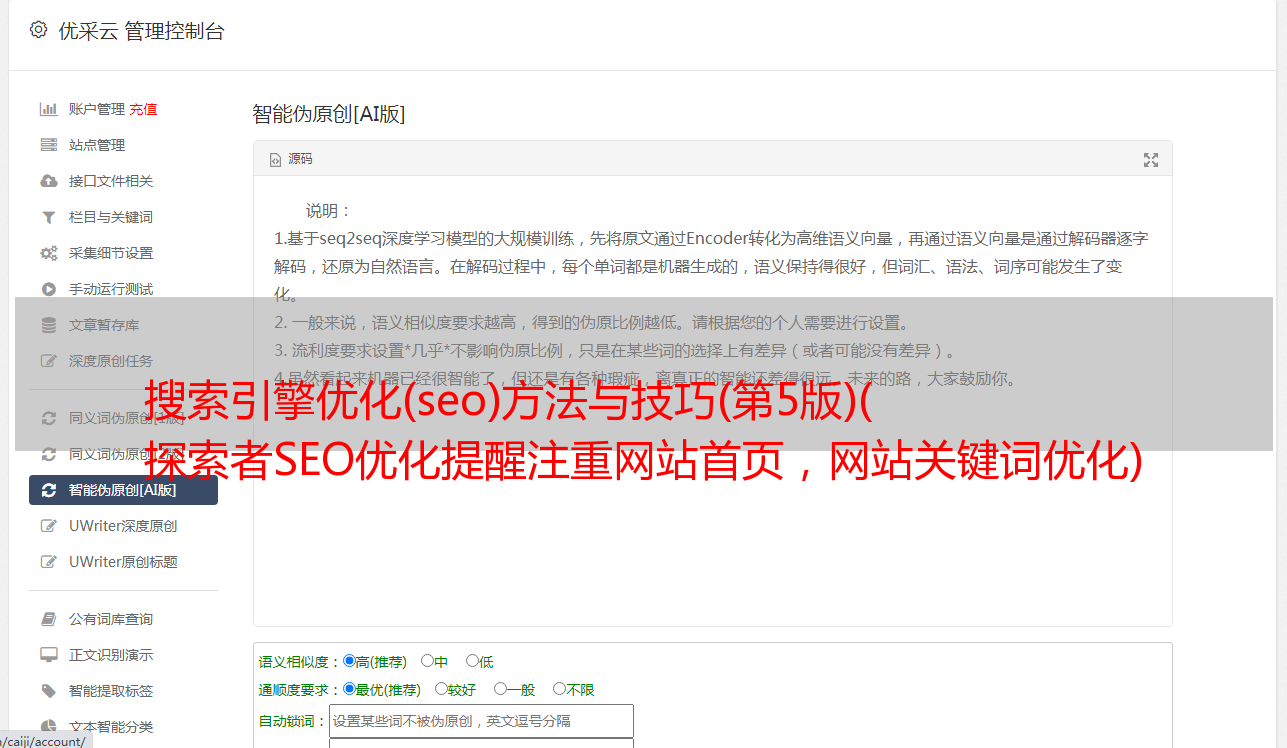Viewport: 1287px width, 748px height.
Task: Click the monitor icon for 正文识别演示
Action: point(48,655)
